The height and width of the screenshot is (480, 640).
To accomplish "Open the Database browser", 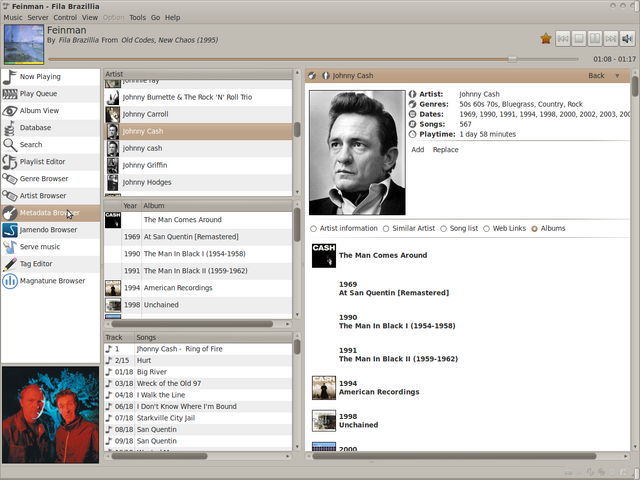I will coord(50,128).
